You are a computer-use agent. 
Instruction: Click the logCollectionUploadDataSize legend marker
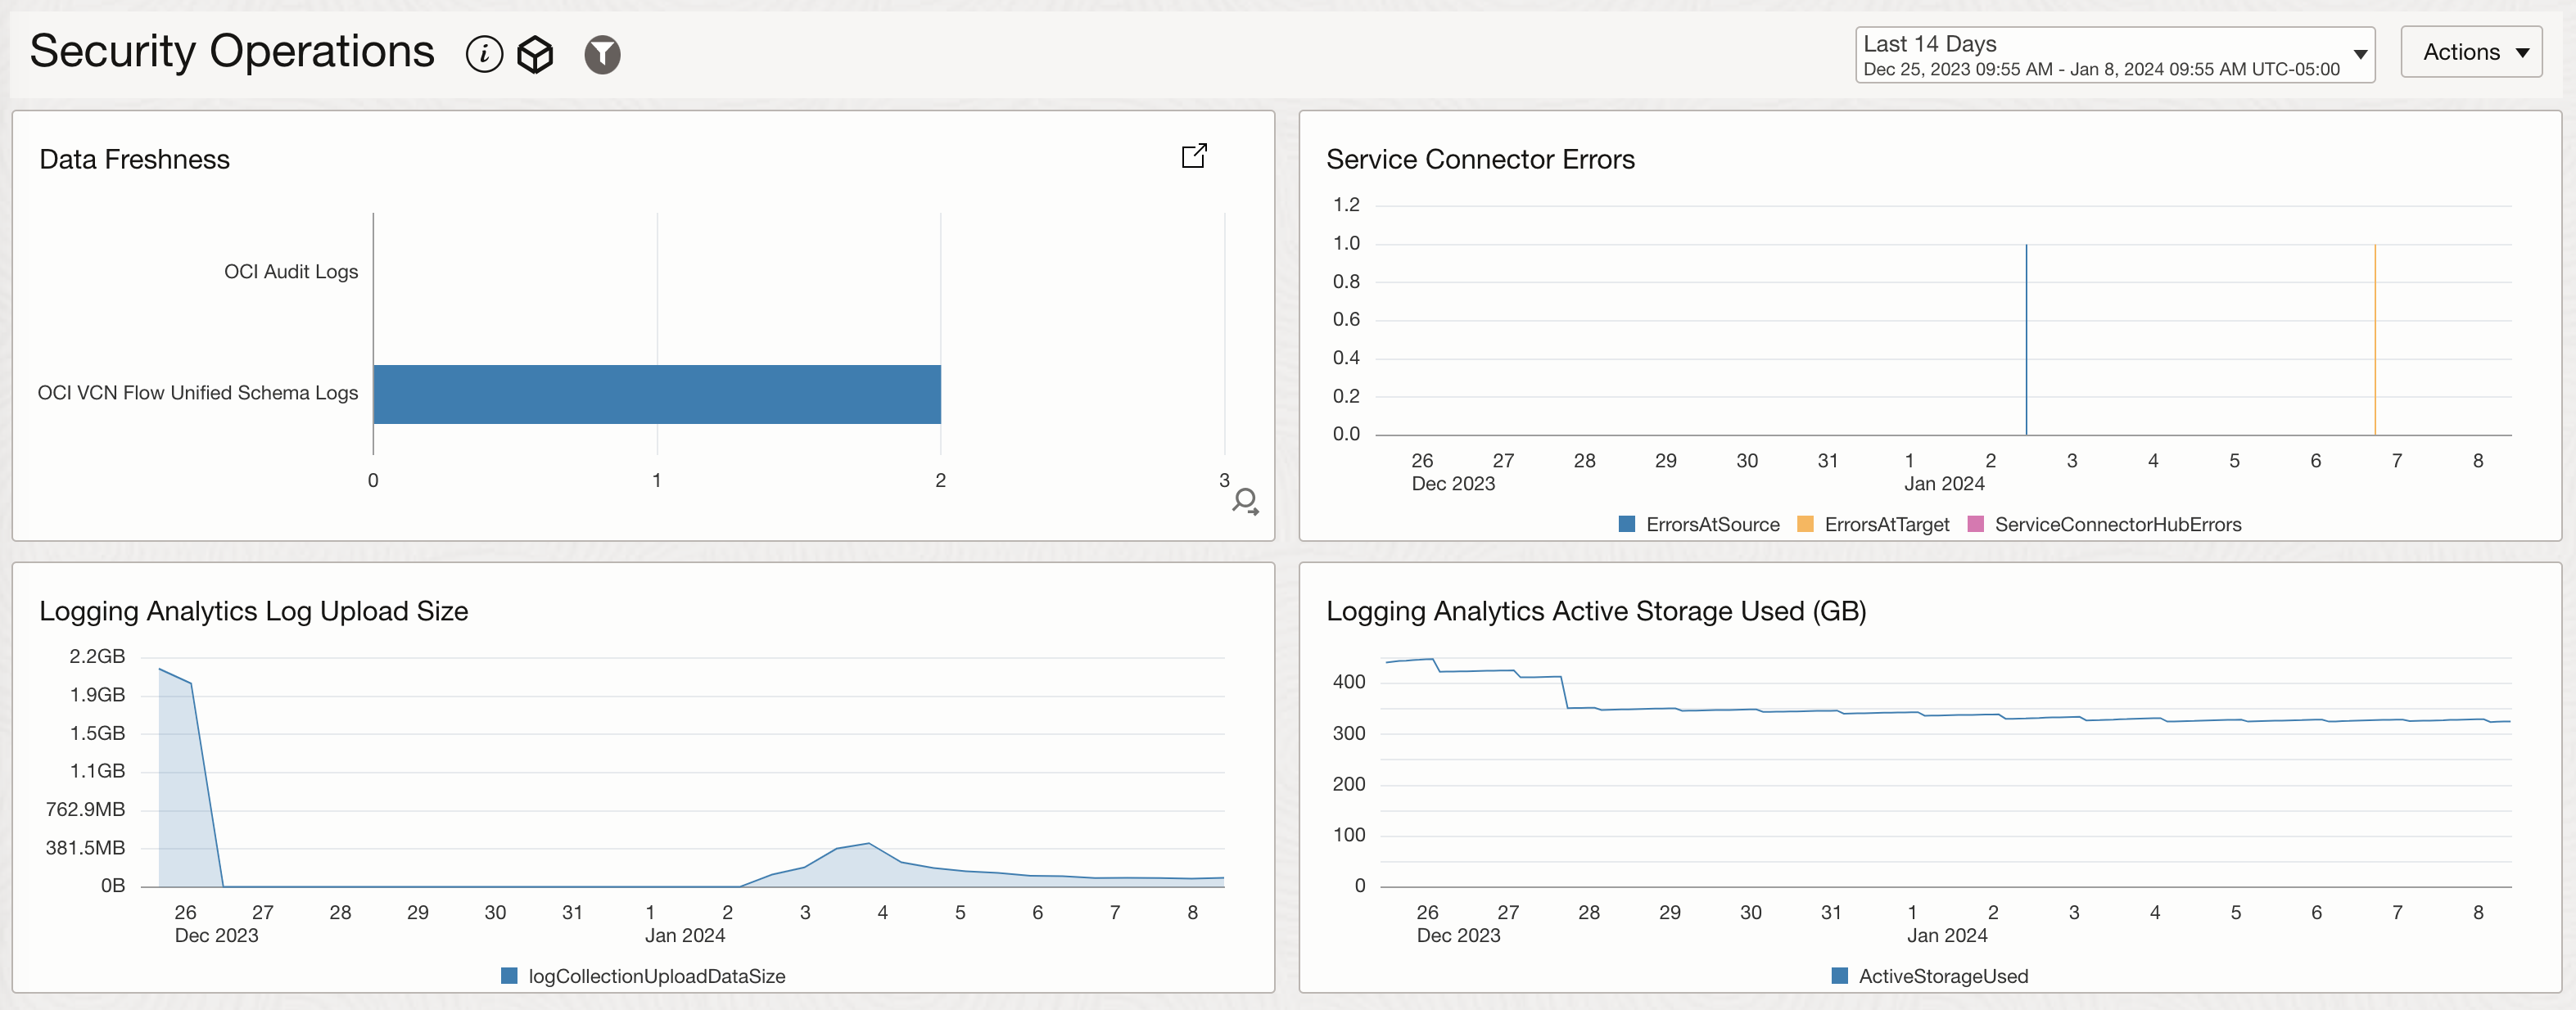509,976
